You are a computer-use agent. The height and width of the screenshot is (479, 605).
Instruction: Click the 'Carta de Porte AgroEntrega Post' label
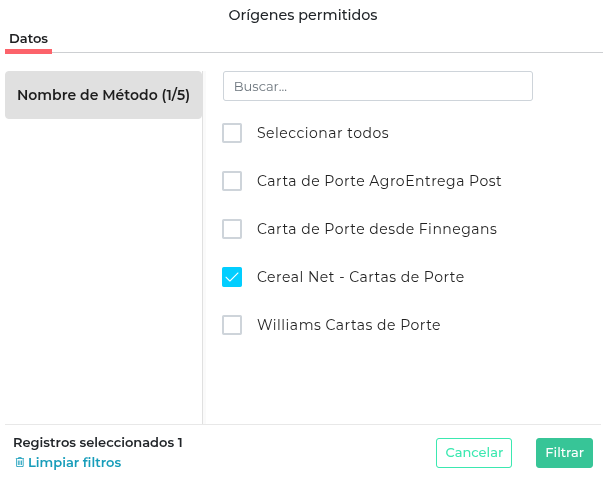point(379,181)
